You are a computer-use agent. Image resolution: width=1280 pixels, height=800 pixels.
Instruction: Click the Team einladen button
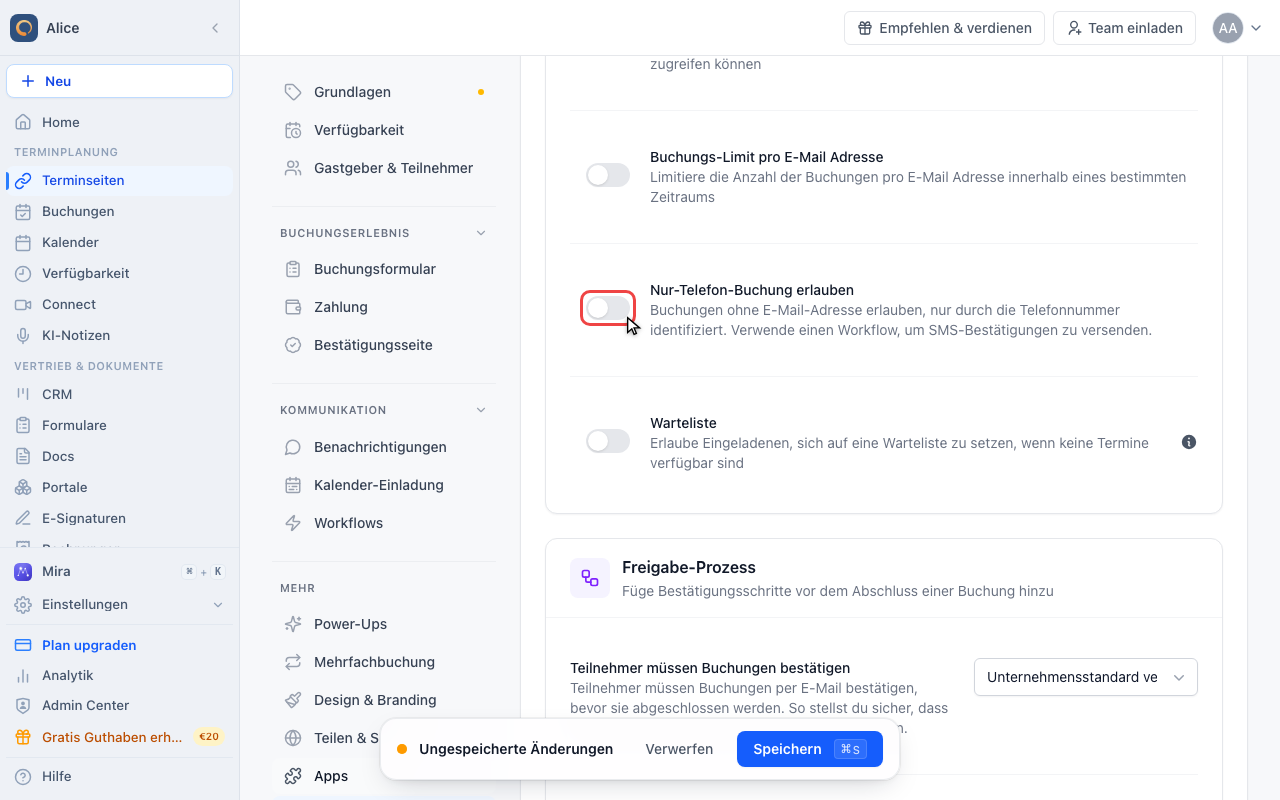click(x=1125, y=28)
